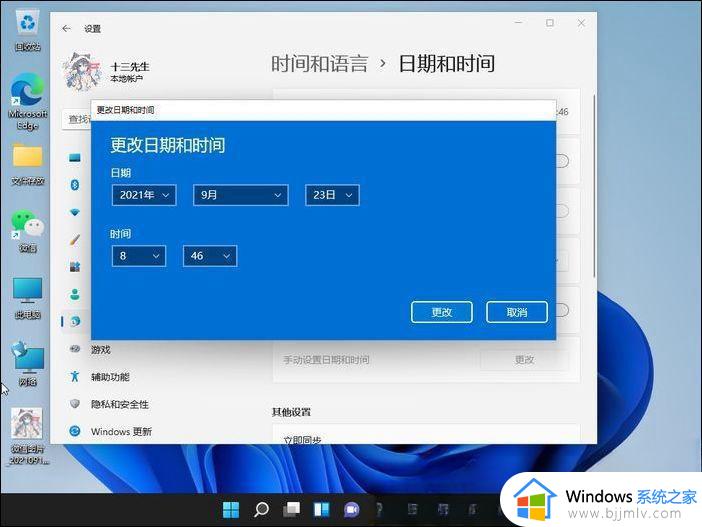Select the This PC desktop icon

(27, 298)
